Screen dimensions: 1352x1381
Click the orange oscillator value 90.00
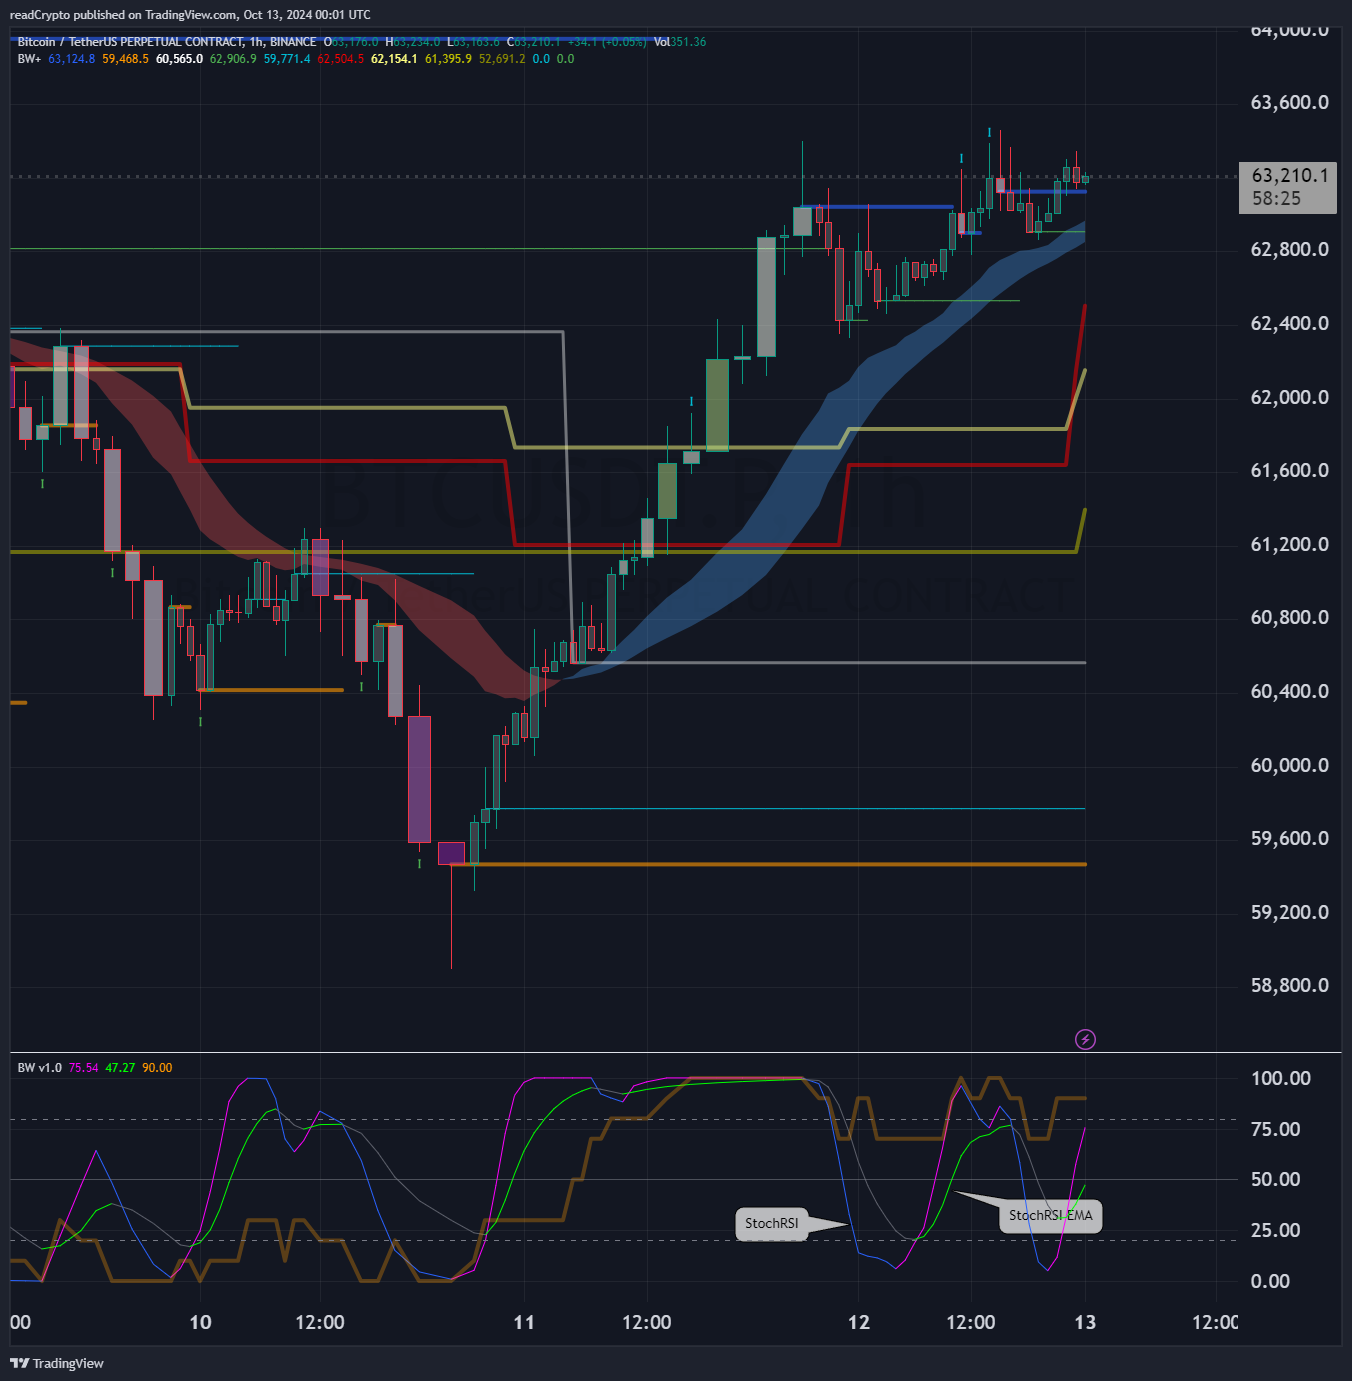157,1068
